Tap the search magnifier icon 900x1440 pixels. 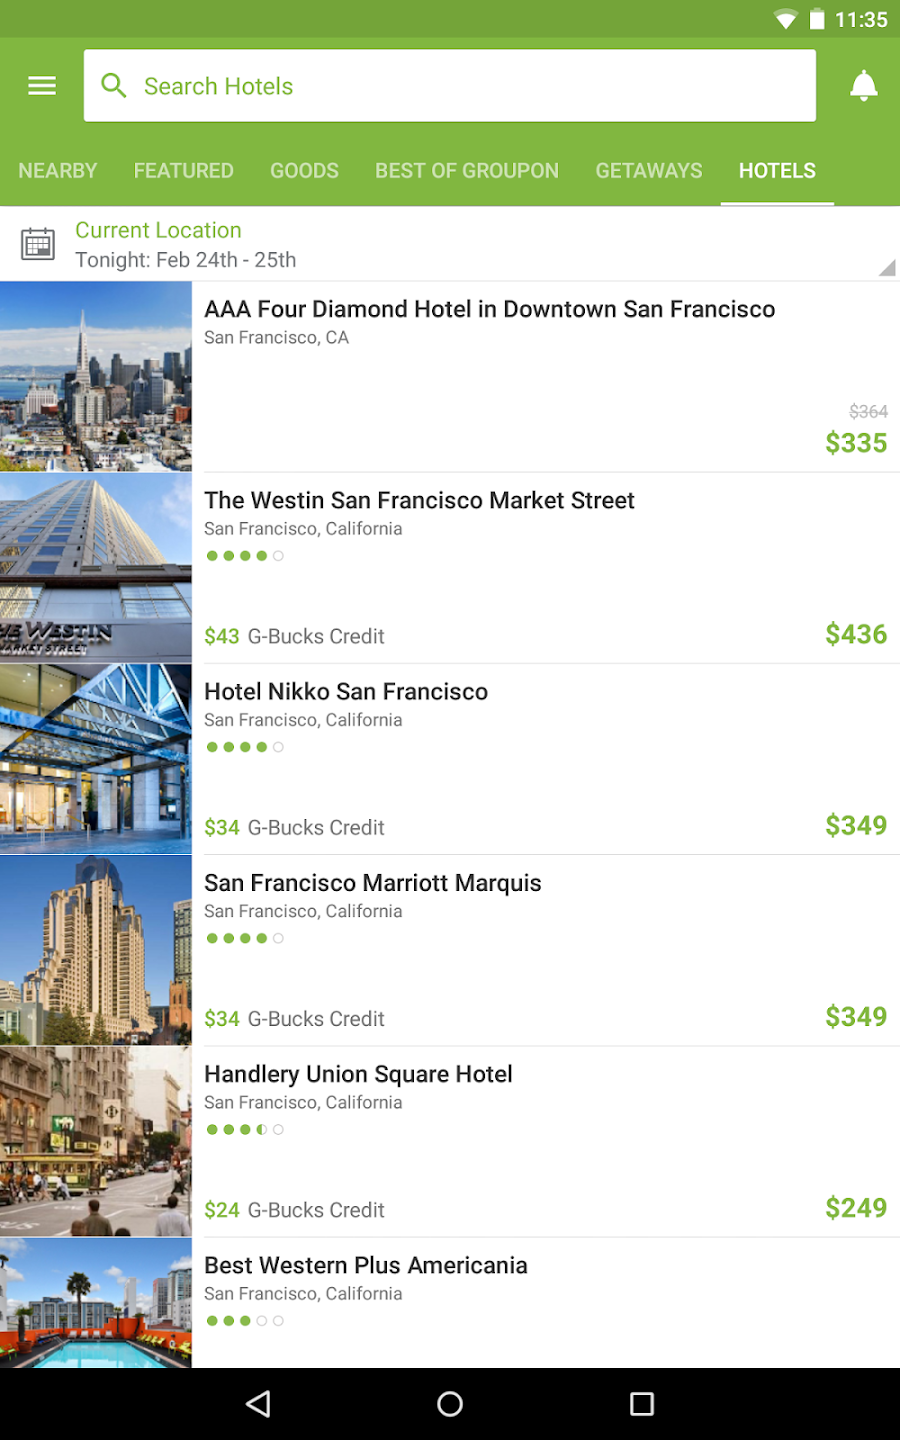pyautogui.click(x=114, y=86)
